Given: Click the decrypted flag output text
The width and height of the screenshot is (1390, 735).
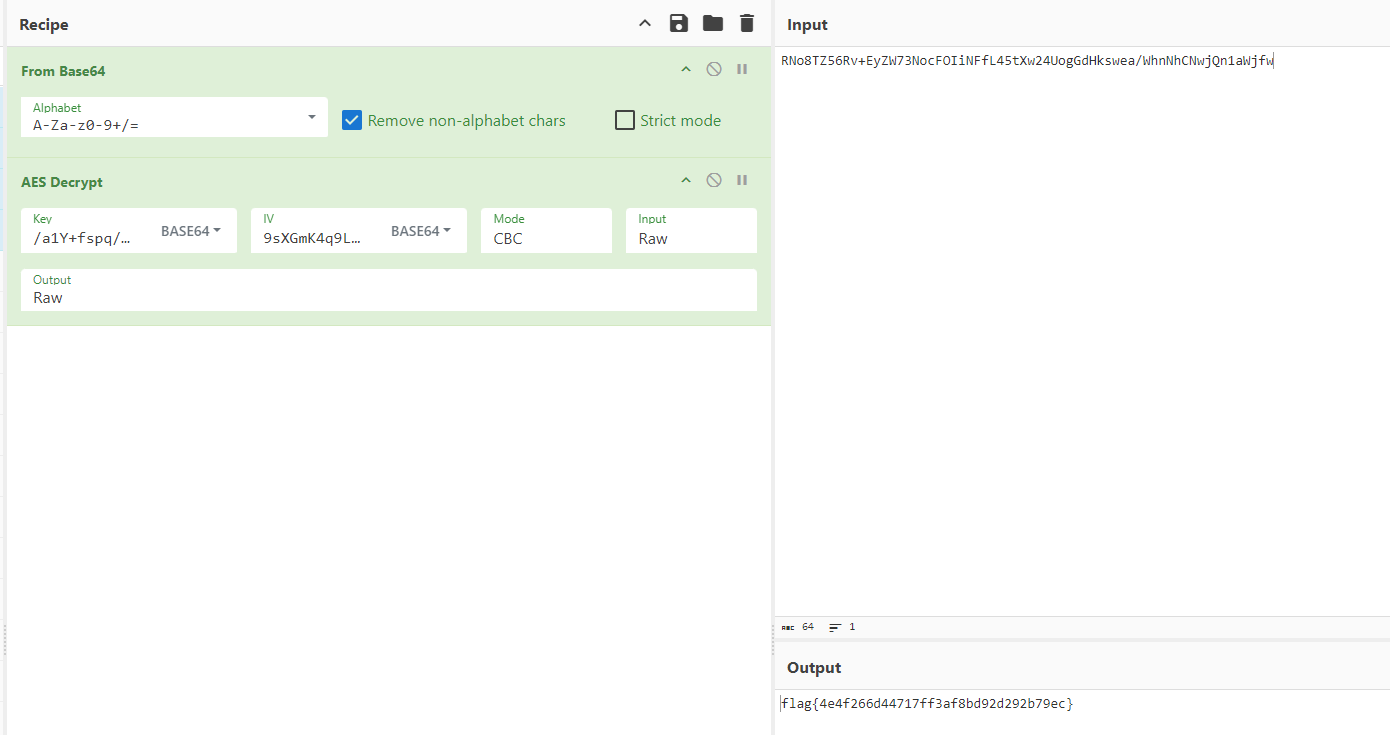Looking at the screenshot, I should coord(927,704).
